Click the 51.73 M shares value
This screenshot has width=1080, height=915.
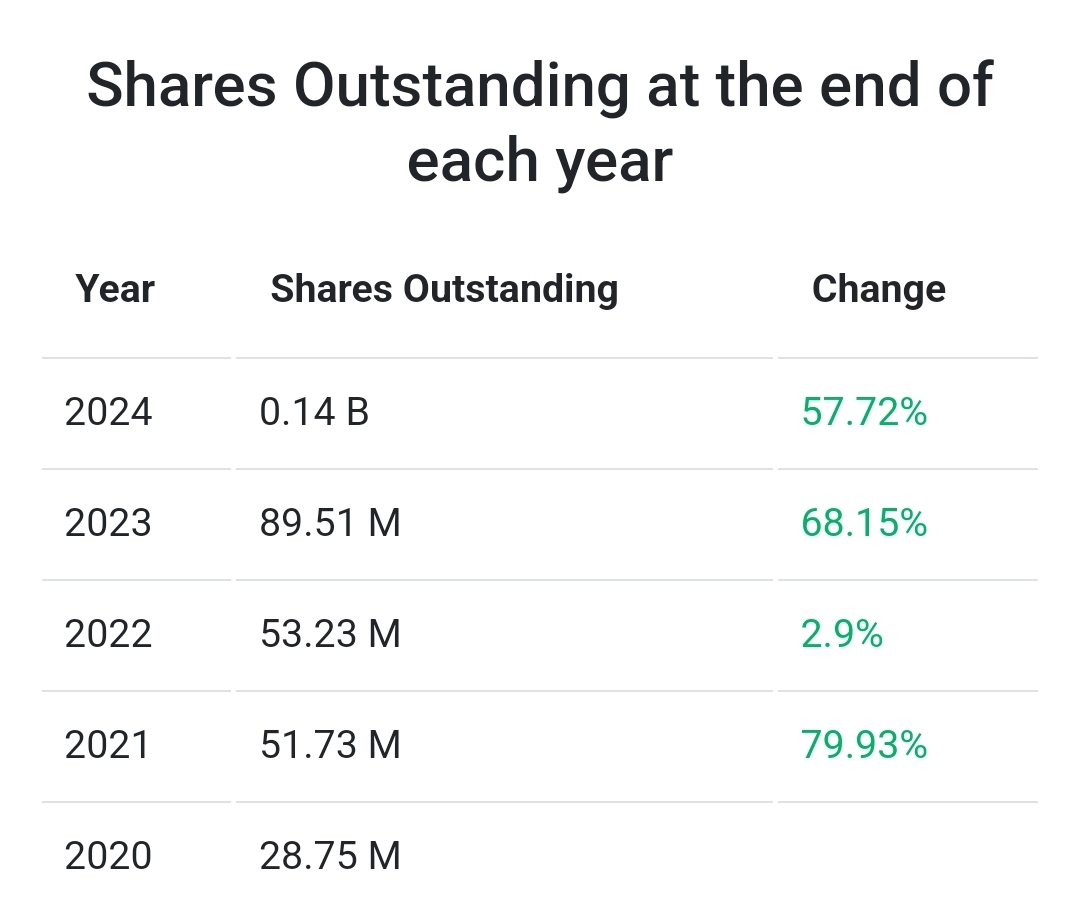pos(330,745)
